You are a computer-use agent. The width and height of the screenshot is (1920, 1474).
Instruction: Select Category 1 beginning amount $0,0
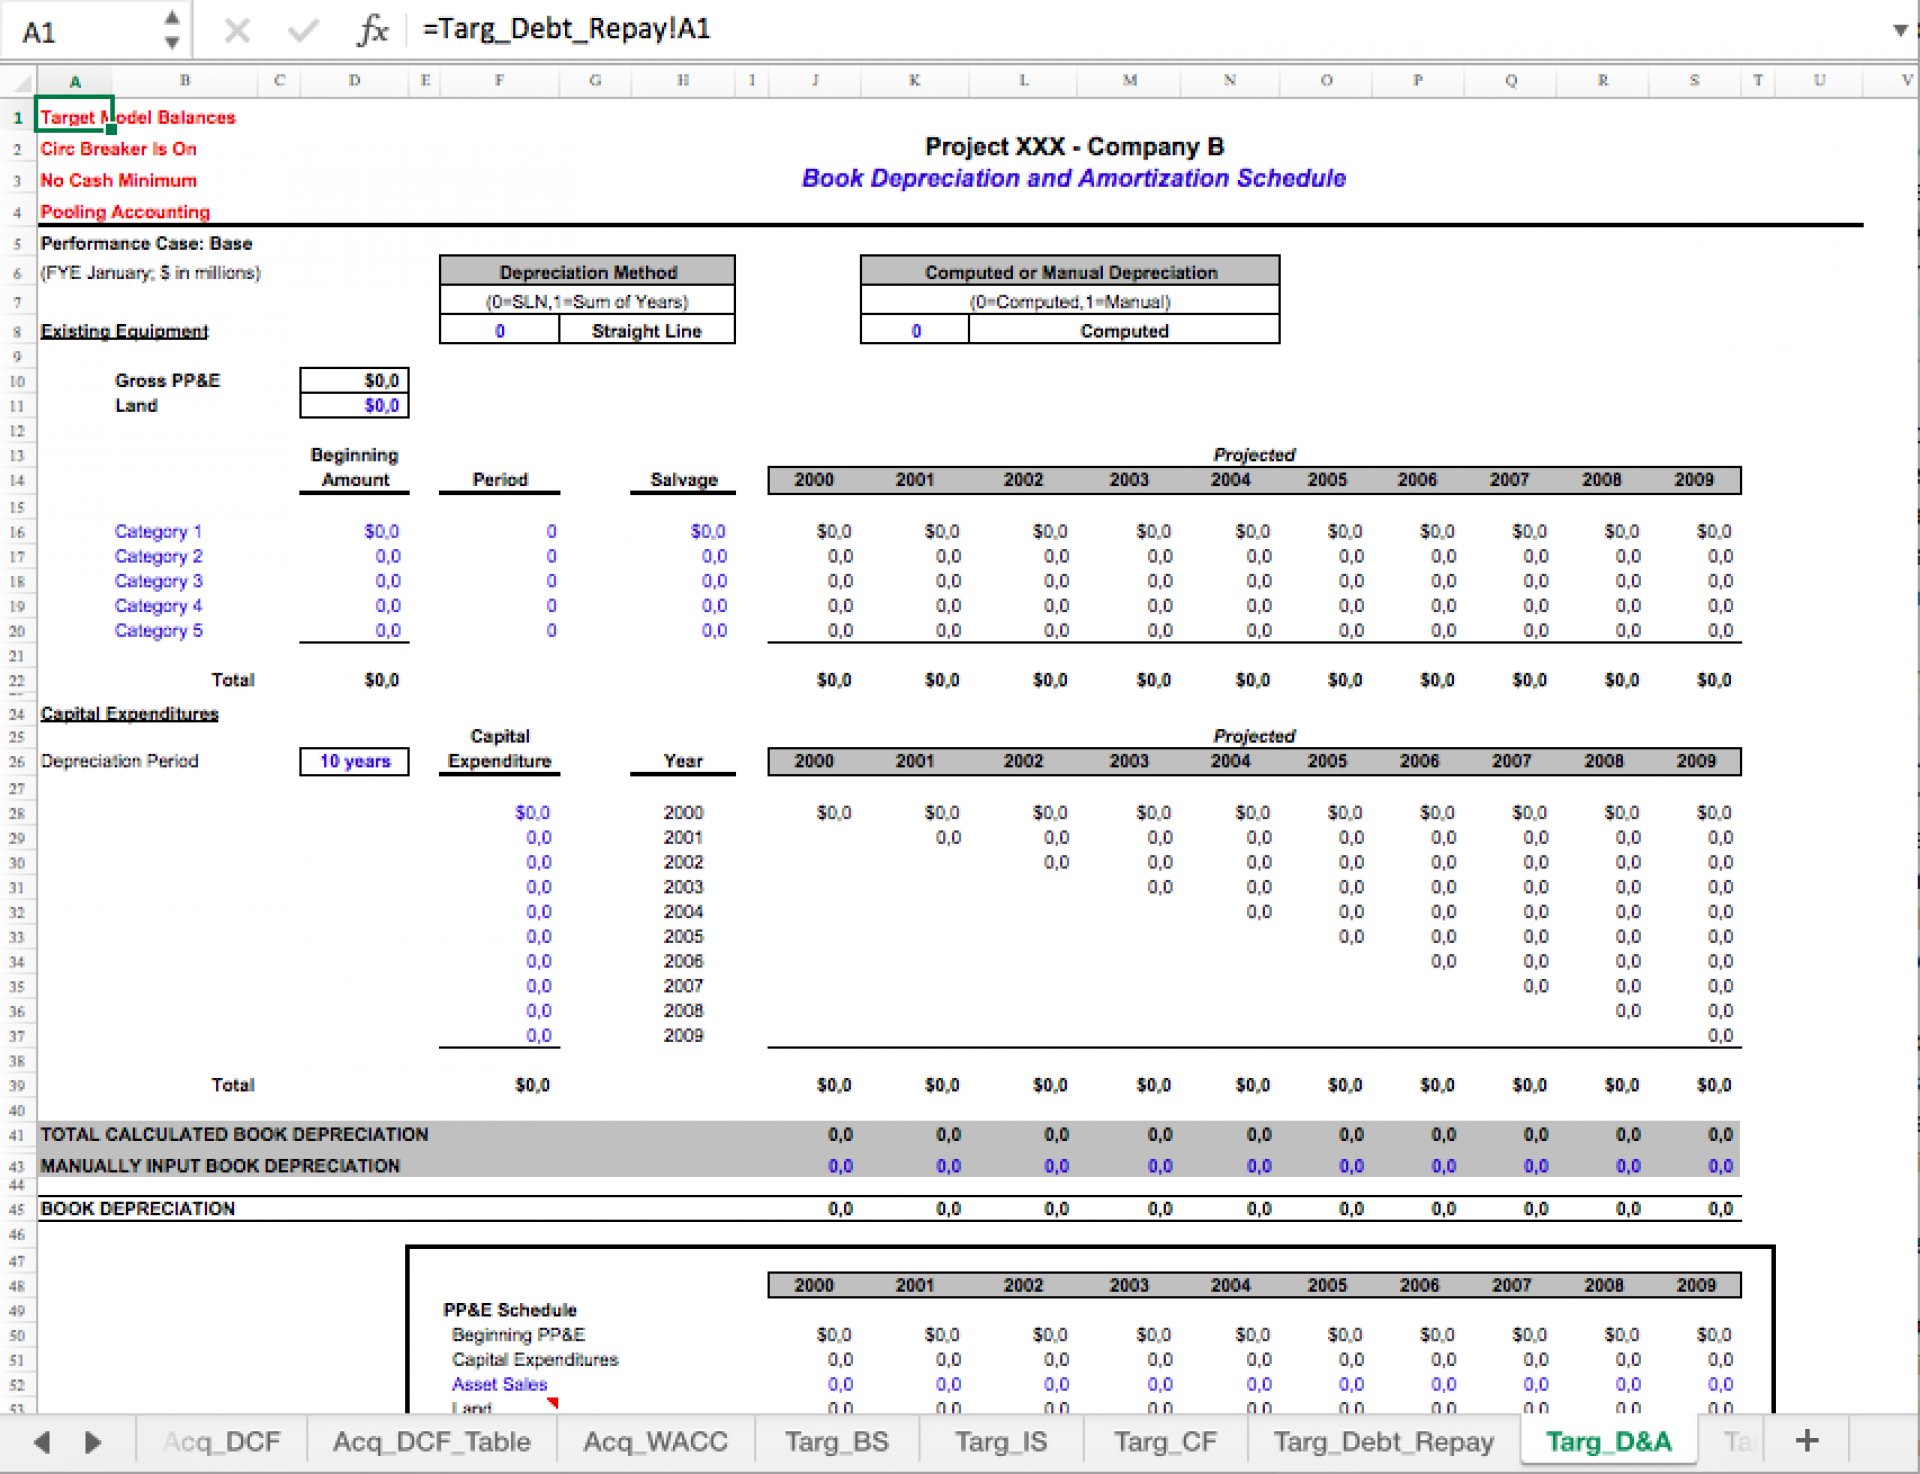[381, 531]
